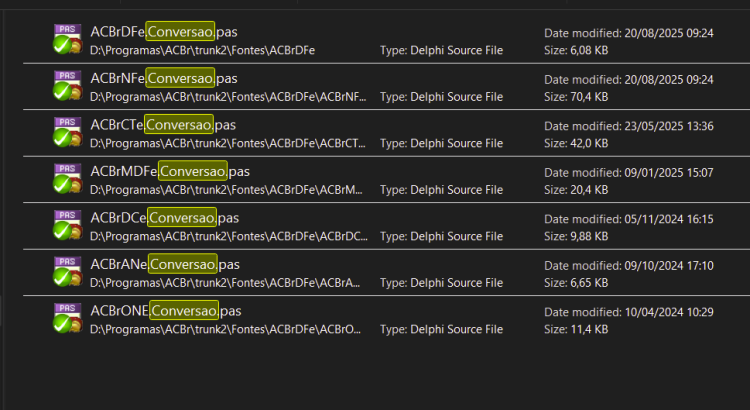The width and height of the screenshot is (750, 410).
Task: Click Date modified 20/08/2025 09:24 for ACBrNFe
Action: tap(629, 79)
